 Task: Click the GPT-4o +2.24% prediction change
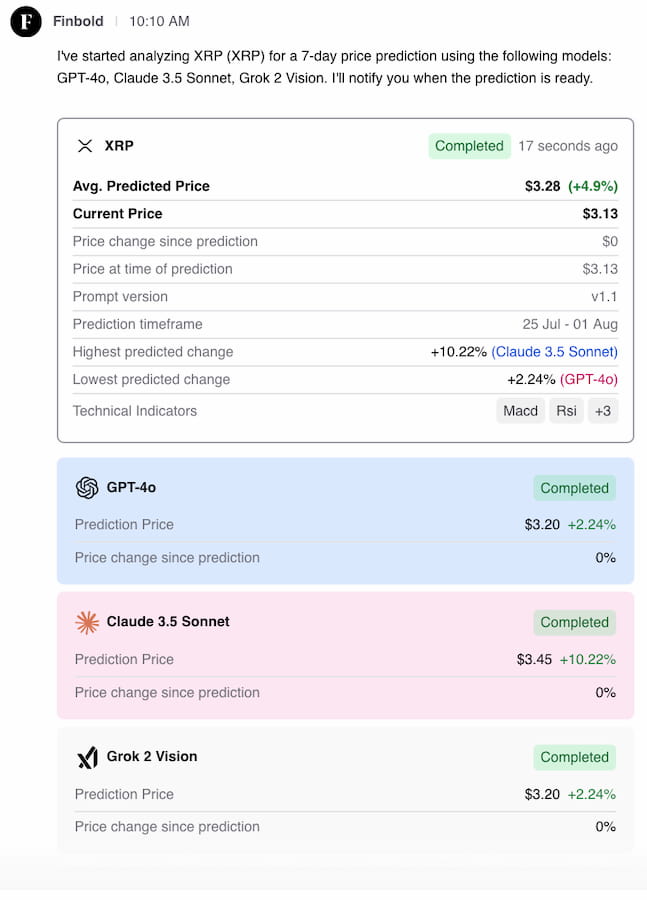pyautogui.click(x=591, y=525)
